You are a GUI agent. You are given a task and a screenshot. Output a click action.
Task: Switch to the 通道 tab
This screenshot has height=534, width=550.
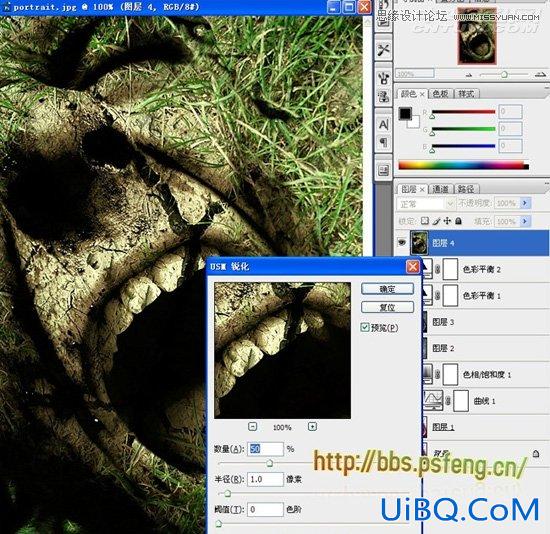[441, 189]
